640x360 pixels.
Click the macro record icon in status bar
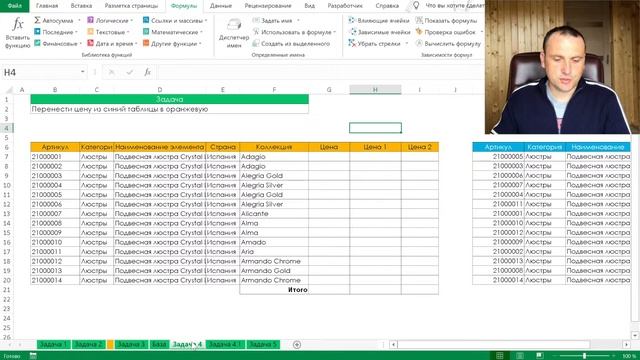point(33,356)
